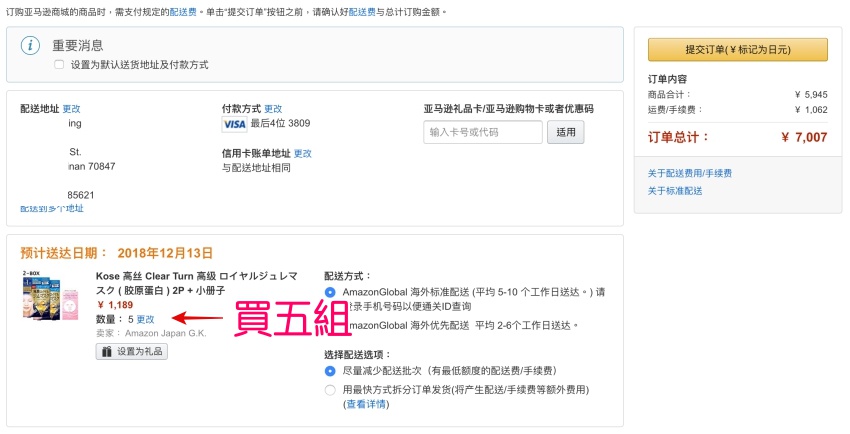Screen dimensions: 850x434
Task: Check 设置为默认送货地址及付款方式 box
Action: (59, 64)
